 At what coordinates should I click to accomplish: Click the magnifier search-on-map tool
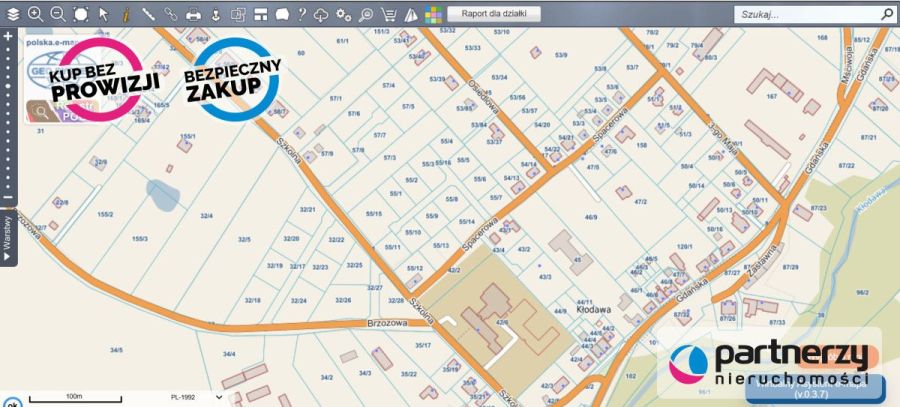point(366,15)
